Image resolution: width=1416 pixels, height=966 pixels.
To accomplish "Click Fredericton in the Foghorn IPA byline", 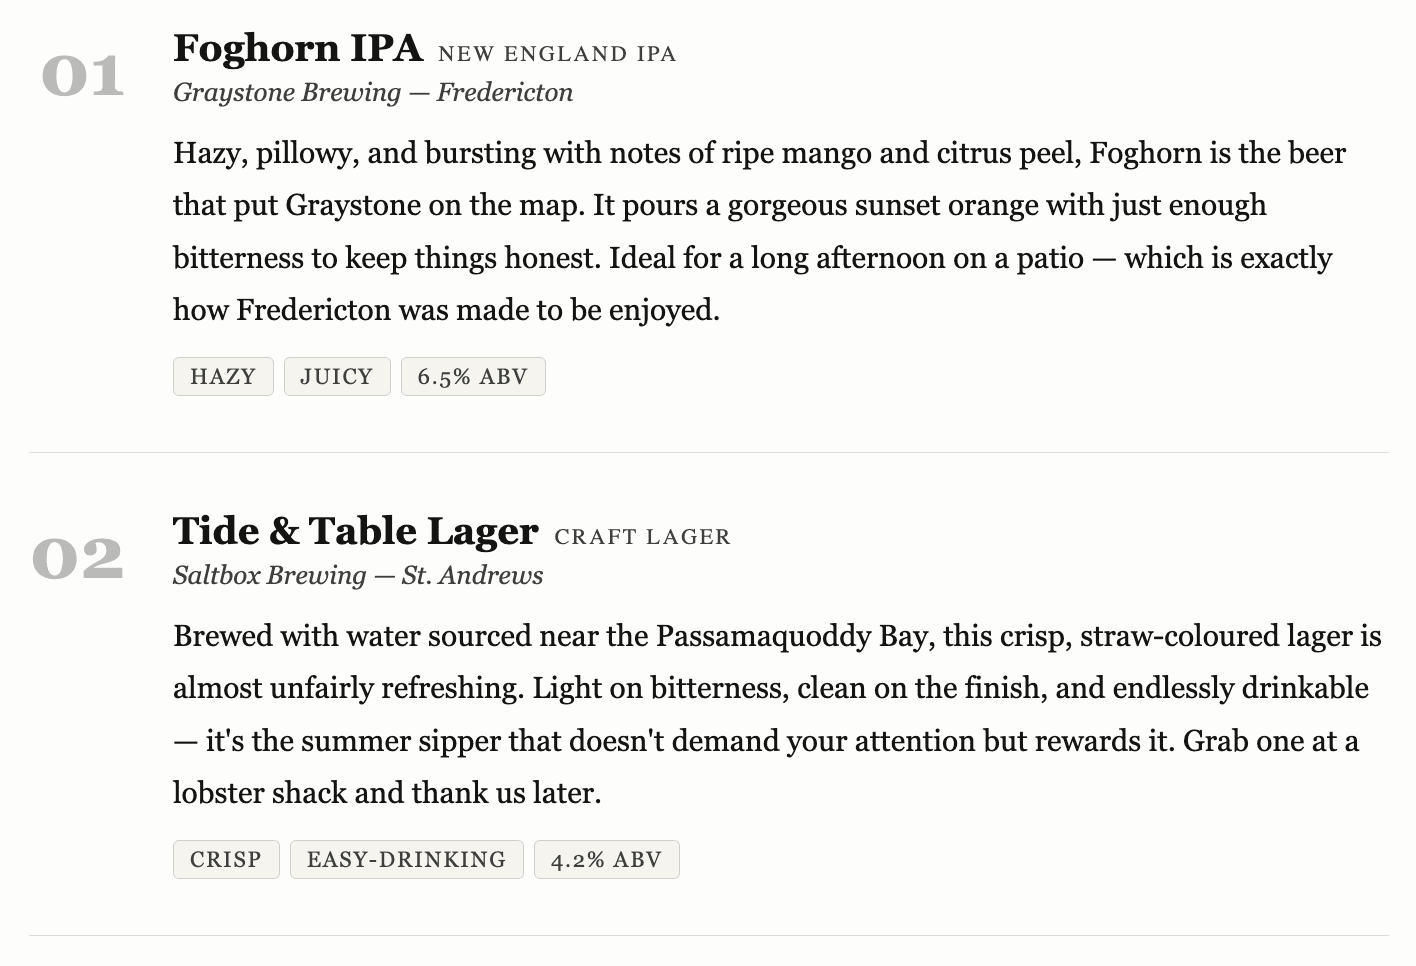I will coord(505,93).
